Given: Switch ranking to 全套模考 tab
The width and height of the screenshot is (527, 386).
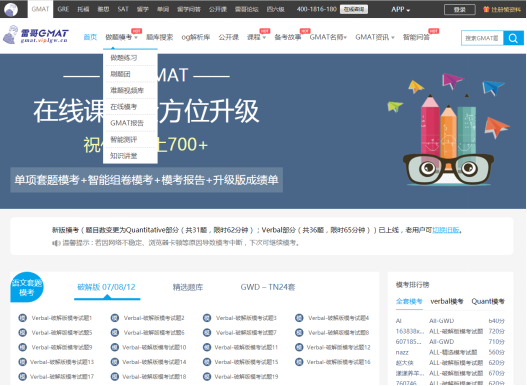Looking at the screenshot, I should tap(409, 301).
